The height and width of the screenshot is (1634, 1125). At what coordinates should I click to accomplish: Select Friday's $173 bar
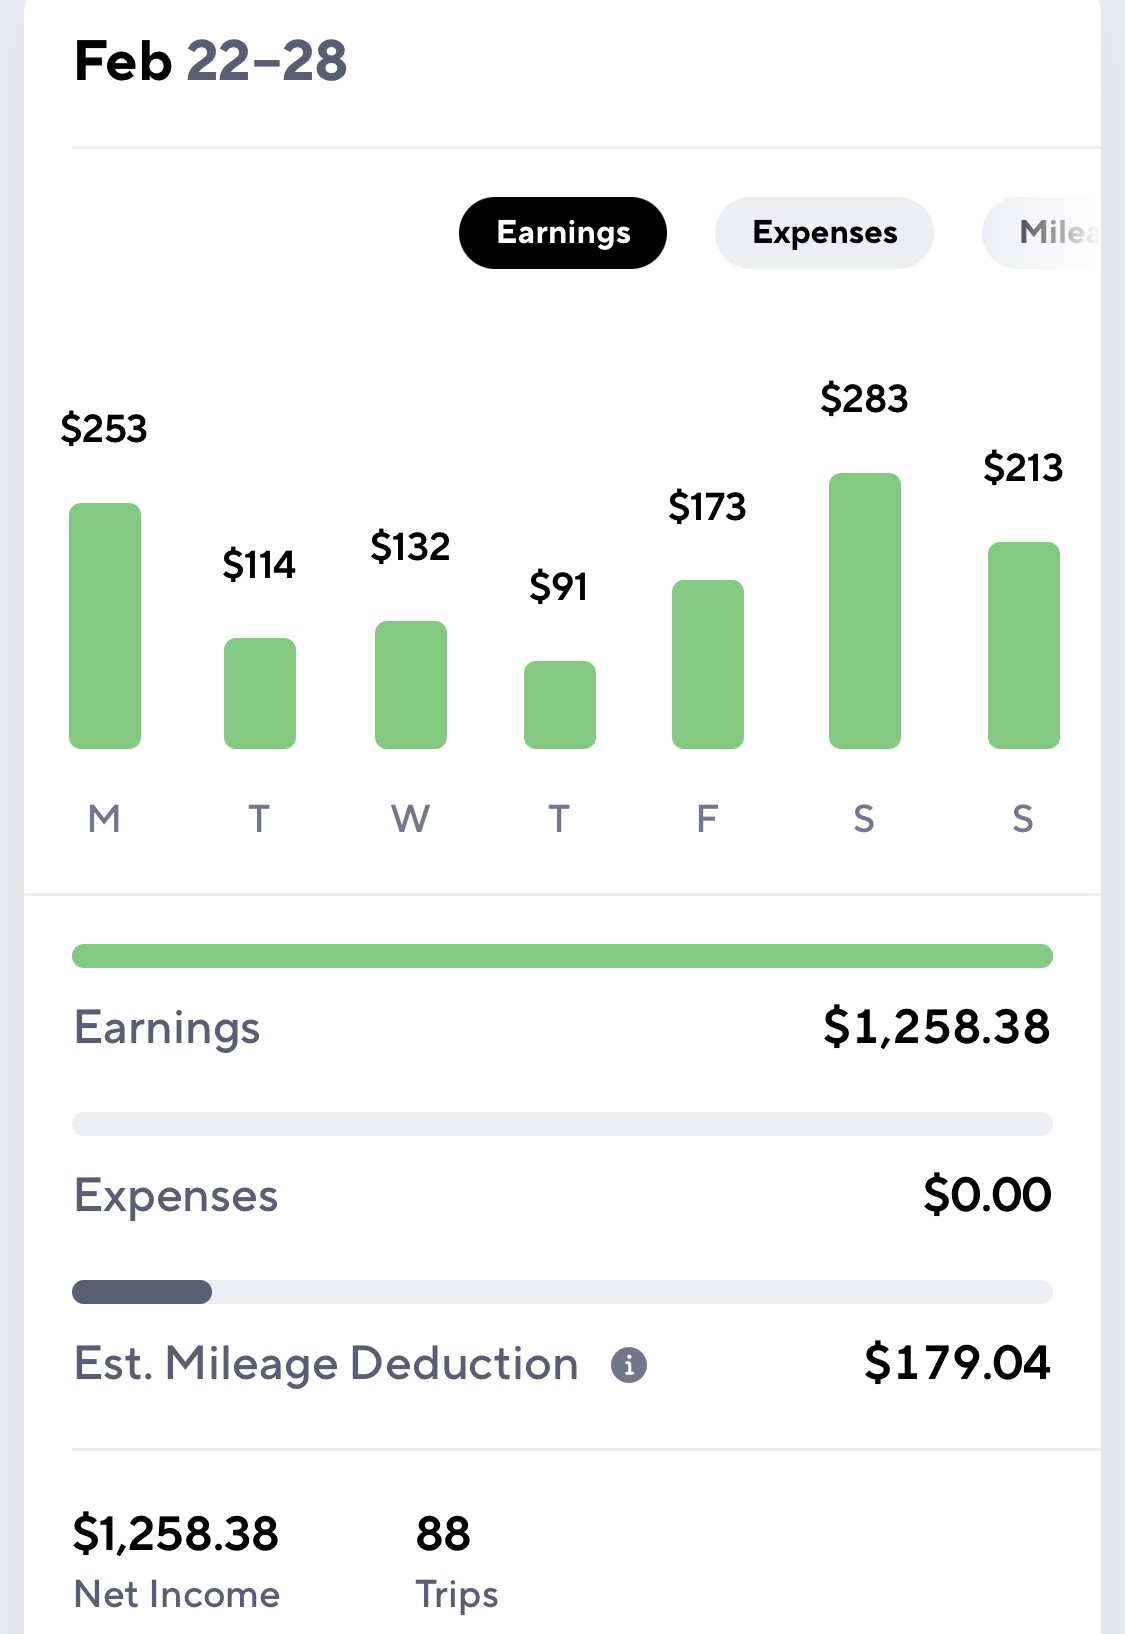coord(708,664)
